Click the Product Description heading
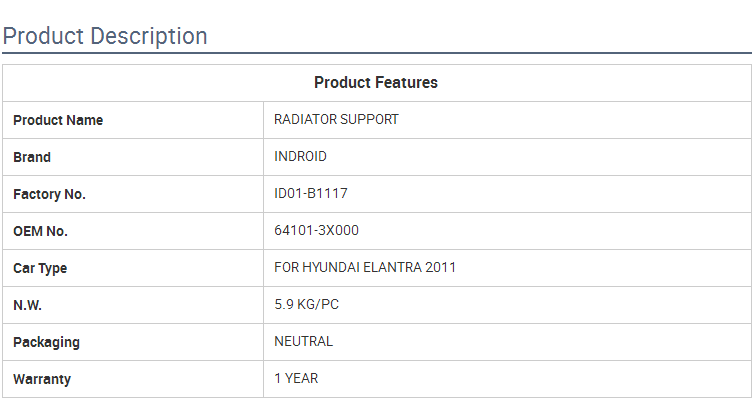 105,36
